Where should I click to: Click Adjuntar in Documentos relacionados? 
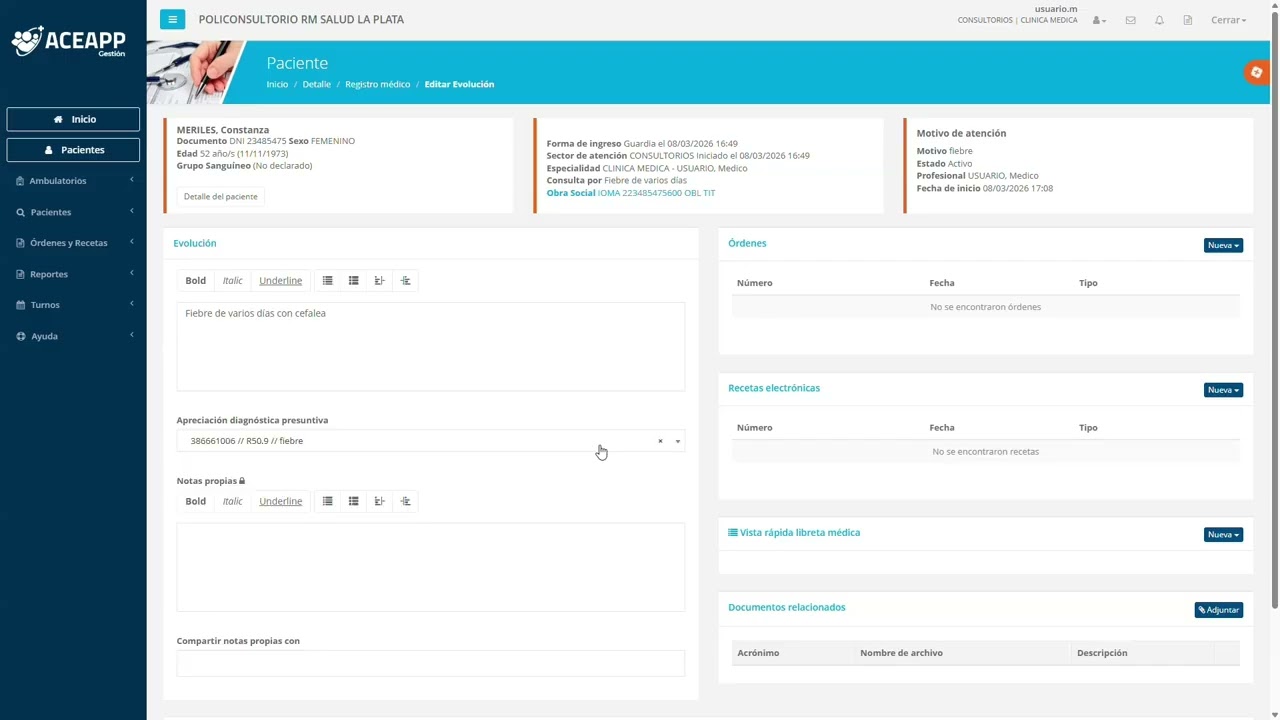click(1219, 610)
